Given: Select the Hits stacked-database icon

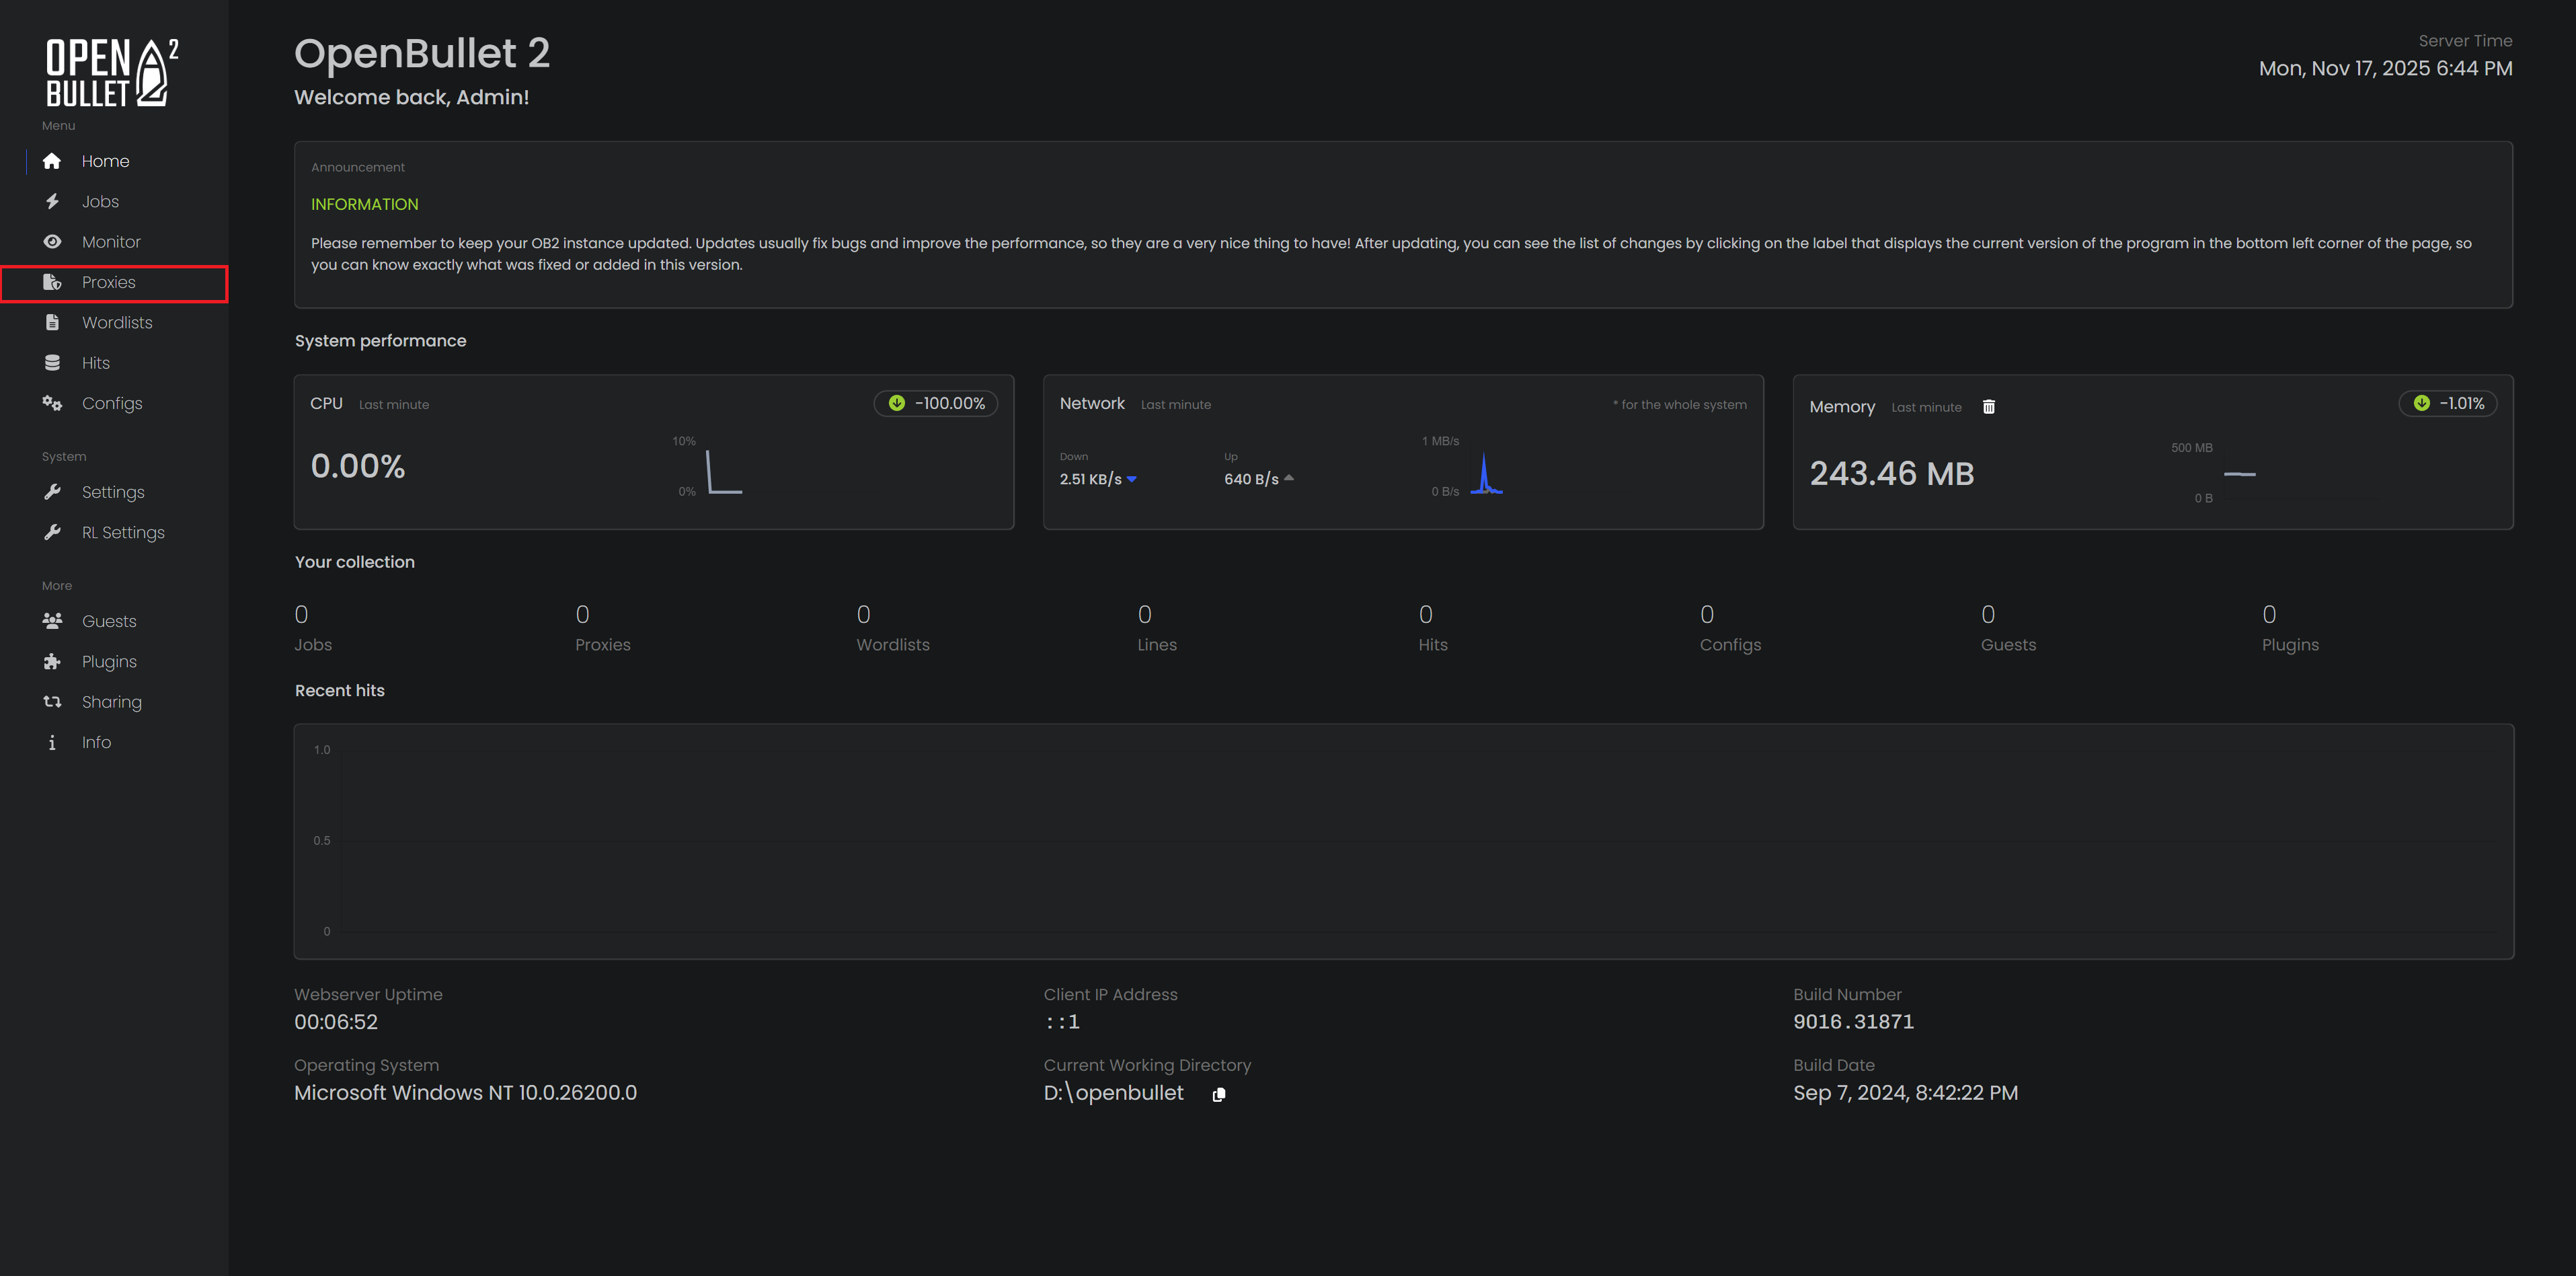Looking at the screenshot, I should coord(52,362).
